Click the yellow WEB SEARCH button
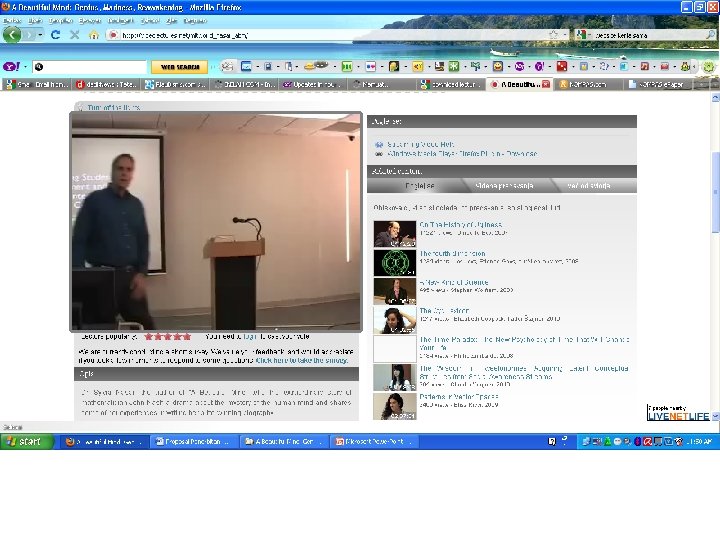720x540 pixels. click(180, 67)
